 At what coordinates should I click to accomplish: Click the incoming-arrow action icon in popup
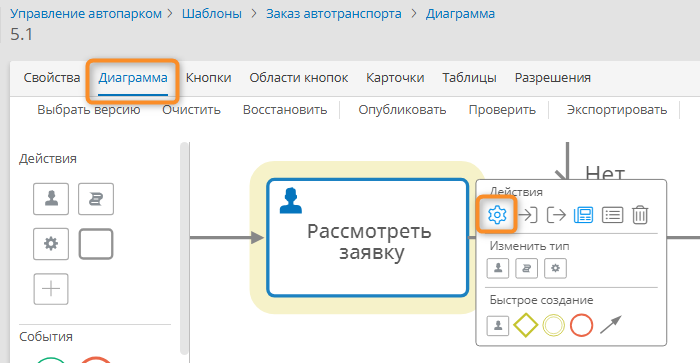(x=528, y=215)
